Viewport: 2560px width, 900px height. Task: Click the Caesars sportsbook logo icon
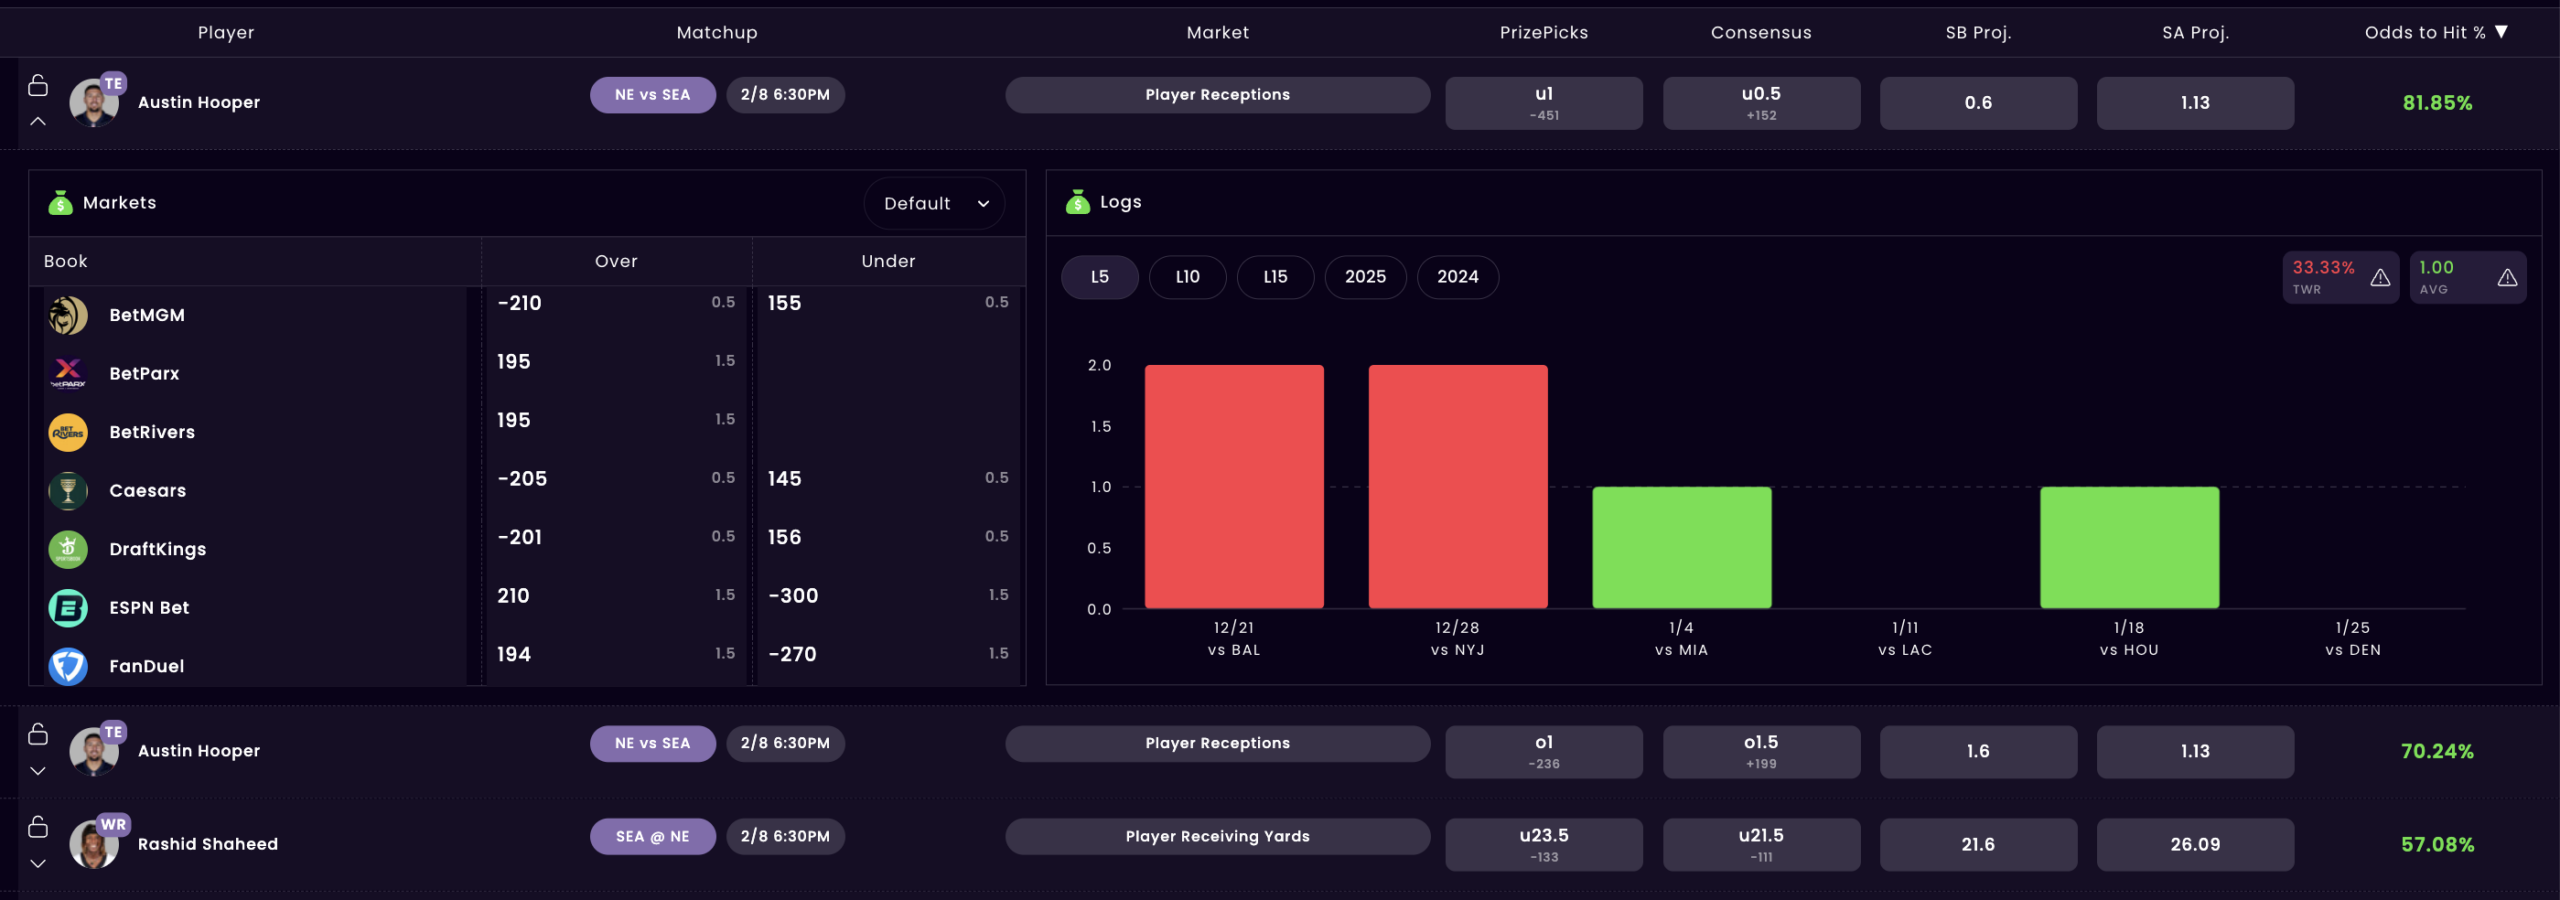68,491
